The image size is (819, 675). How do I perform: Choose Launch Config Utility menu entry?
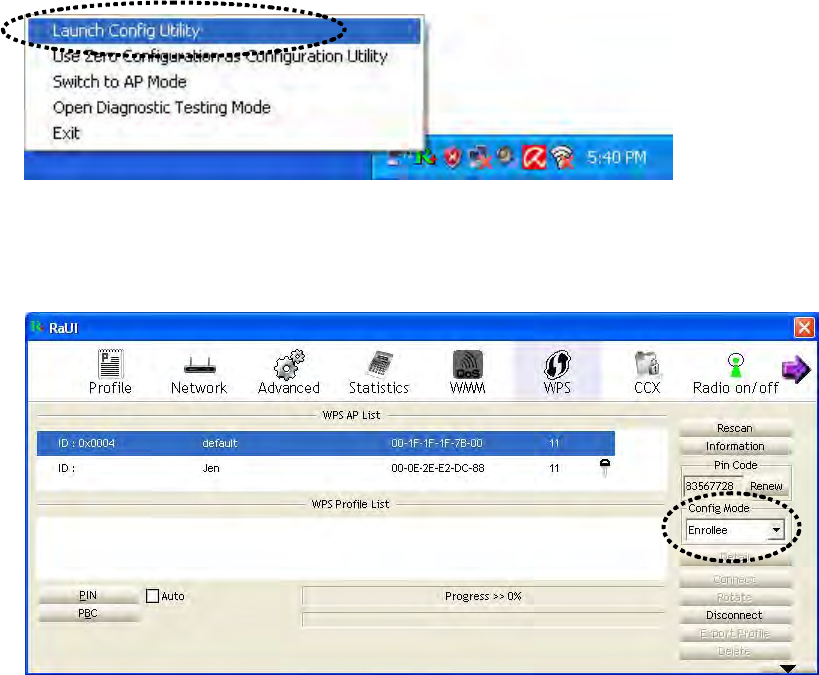(224, 31)
